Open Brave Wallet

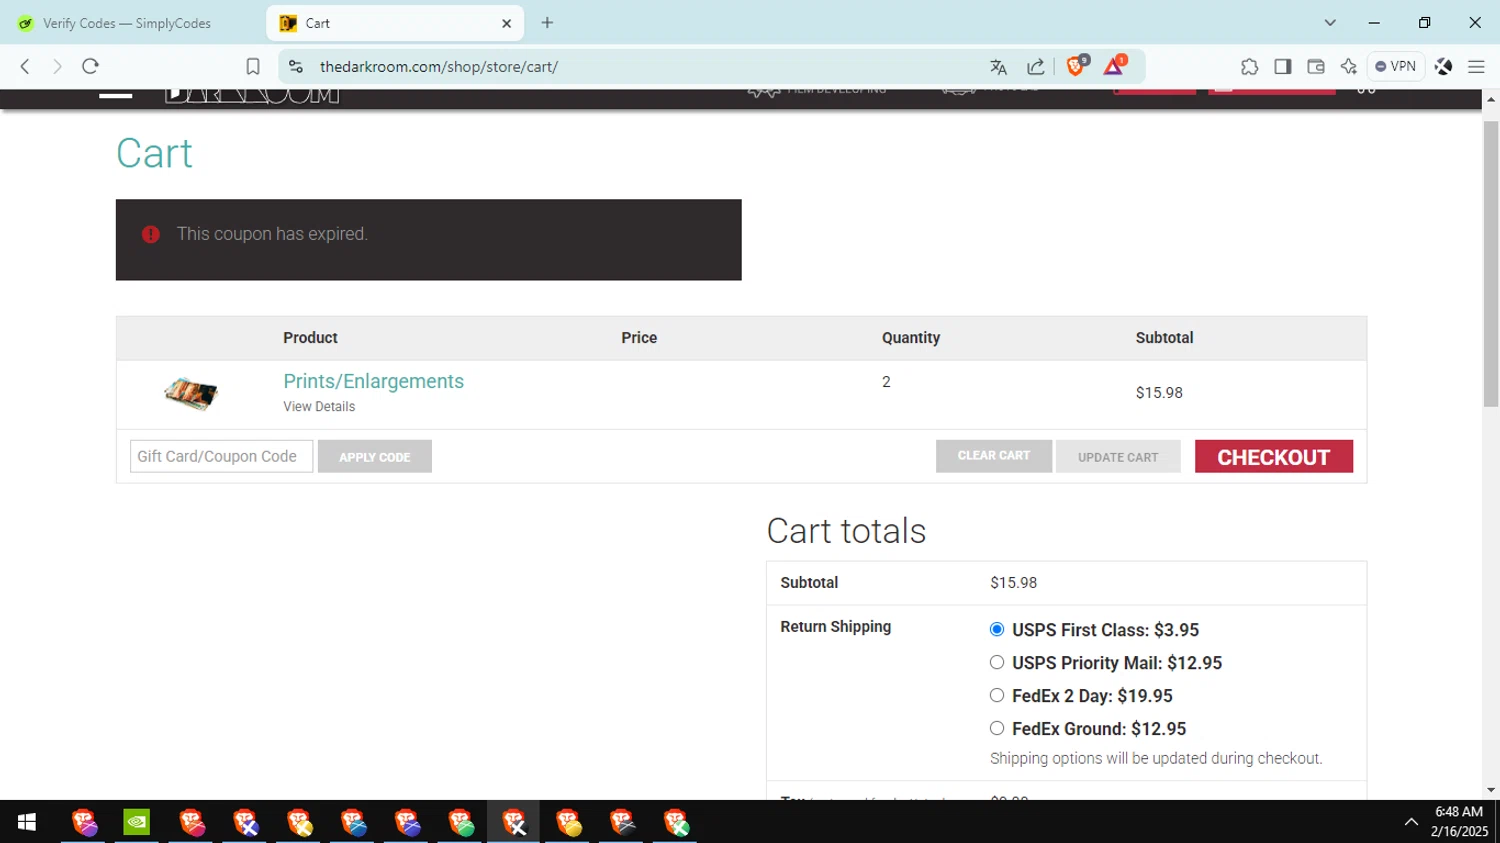(1316, 67)
